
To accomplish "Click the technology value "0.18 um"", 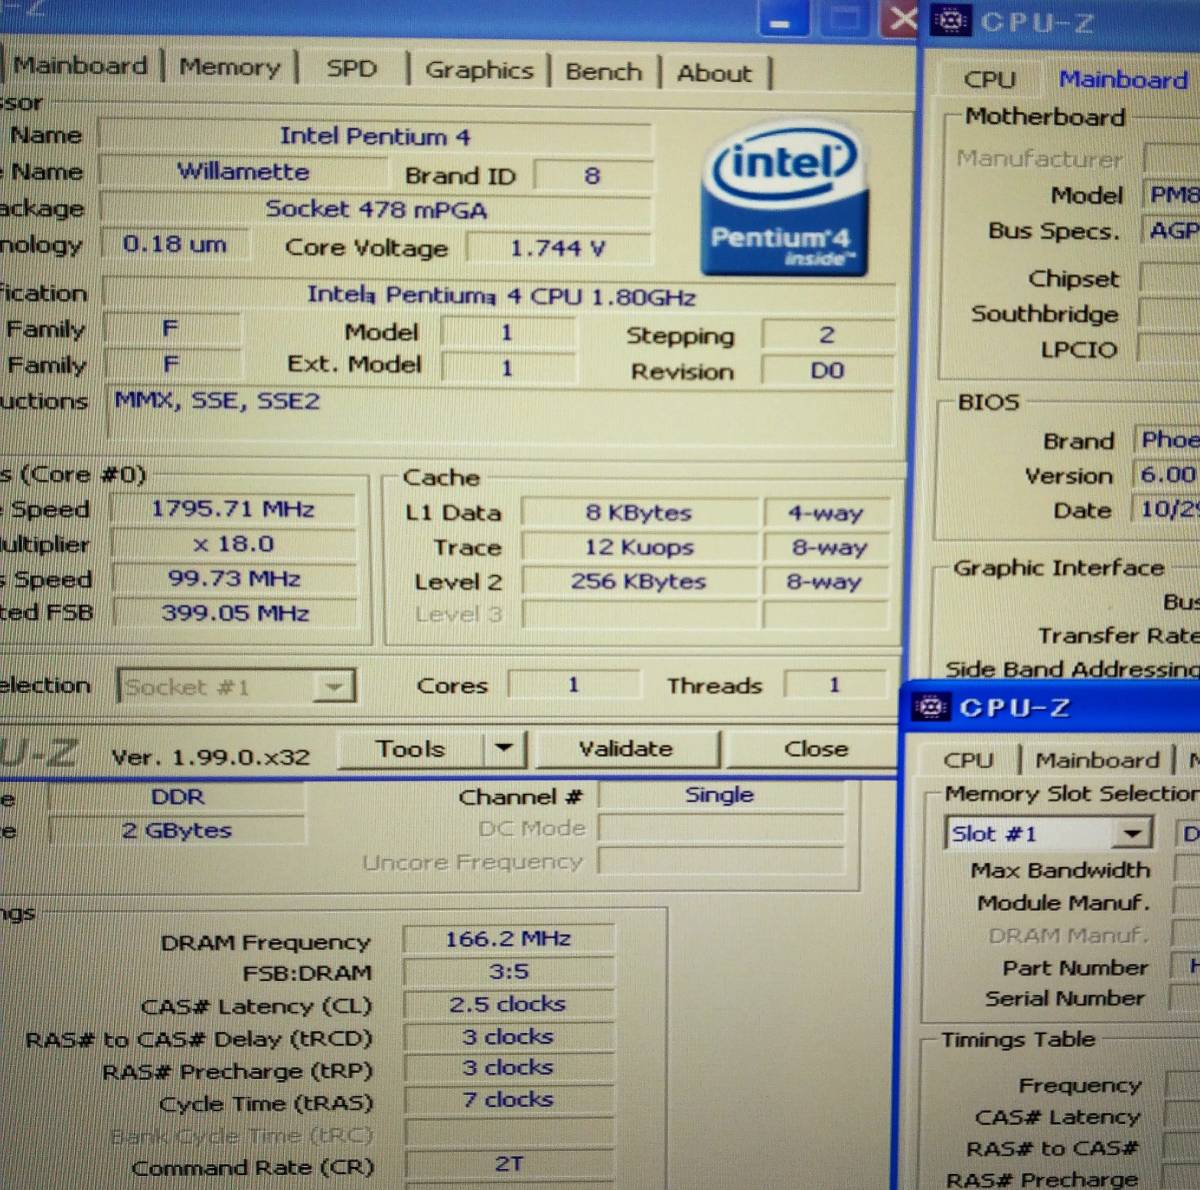I will tap(175, 245).
